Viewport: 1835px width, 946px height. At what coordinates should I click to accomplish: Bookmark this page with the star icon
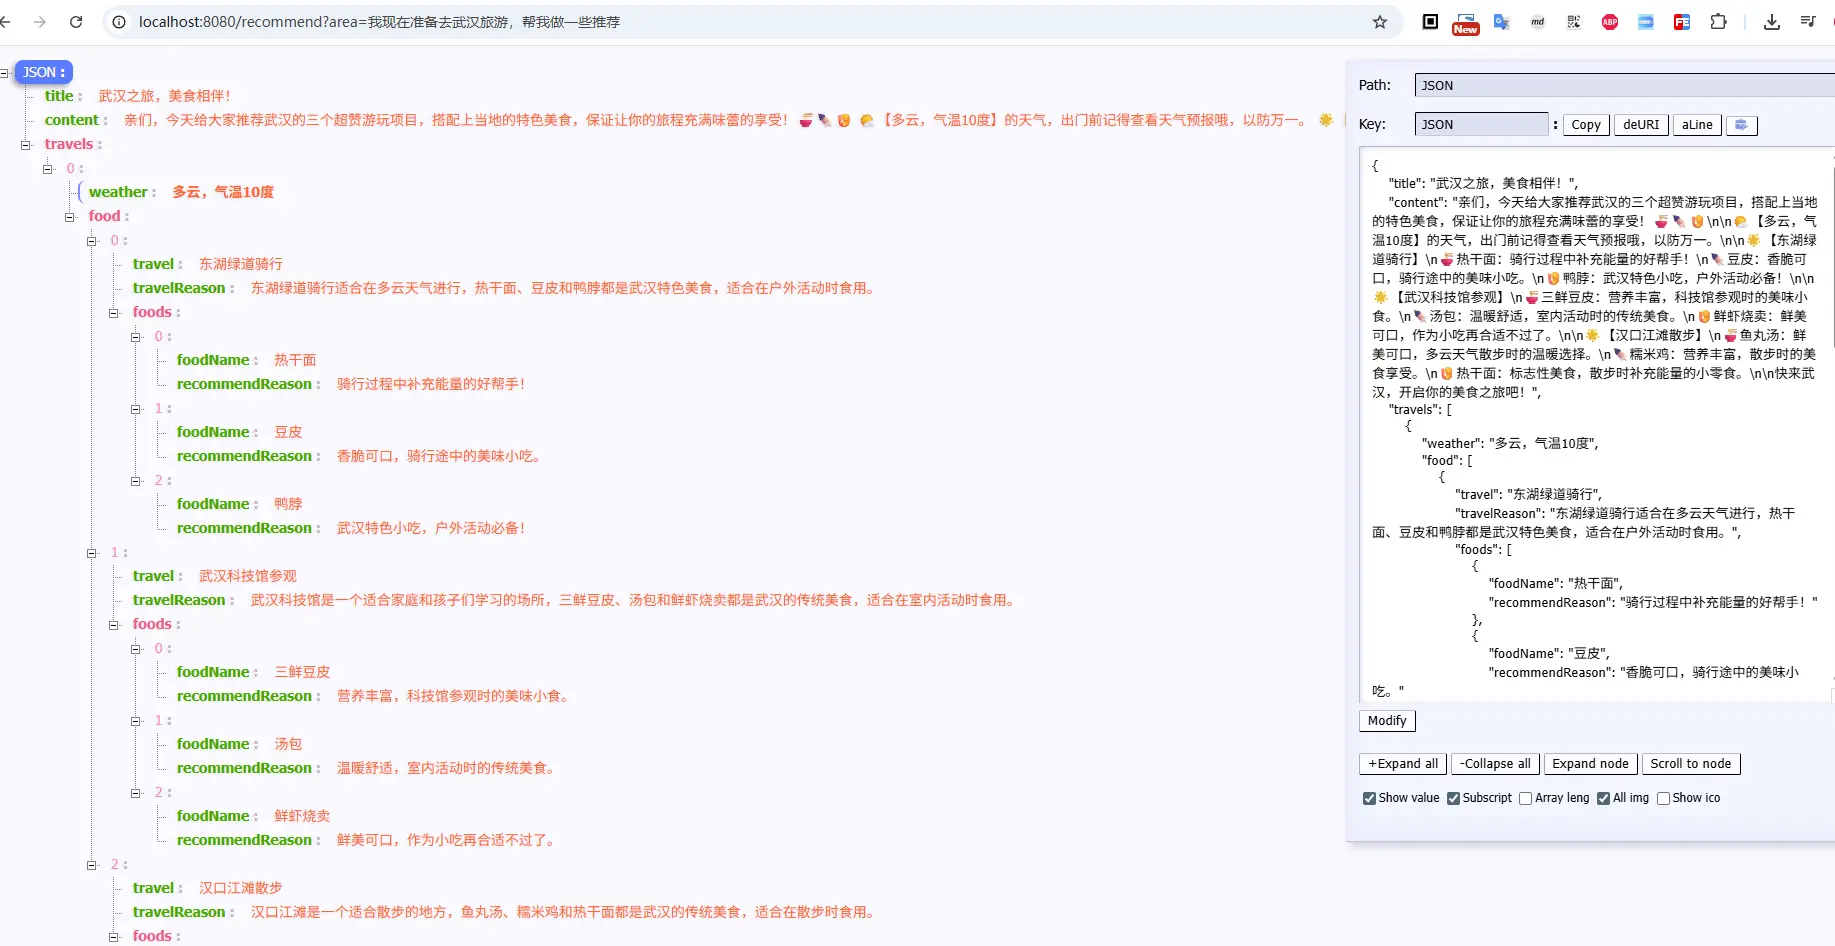[1380, 22]
